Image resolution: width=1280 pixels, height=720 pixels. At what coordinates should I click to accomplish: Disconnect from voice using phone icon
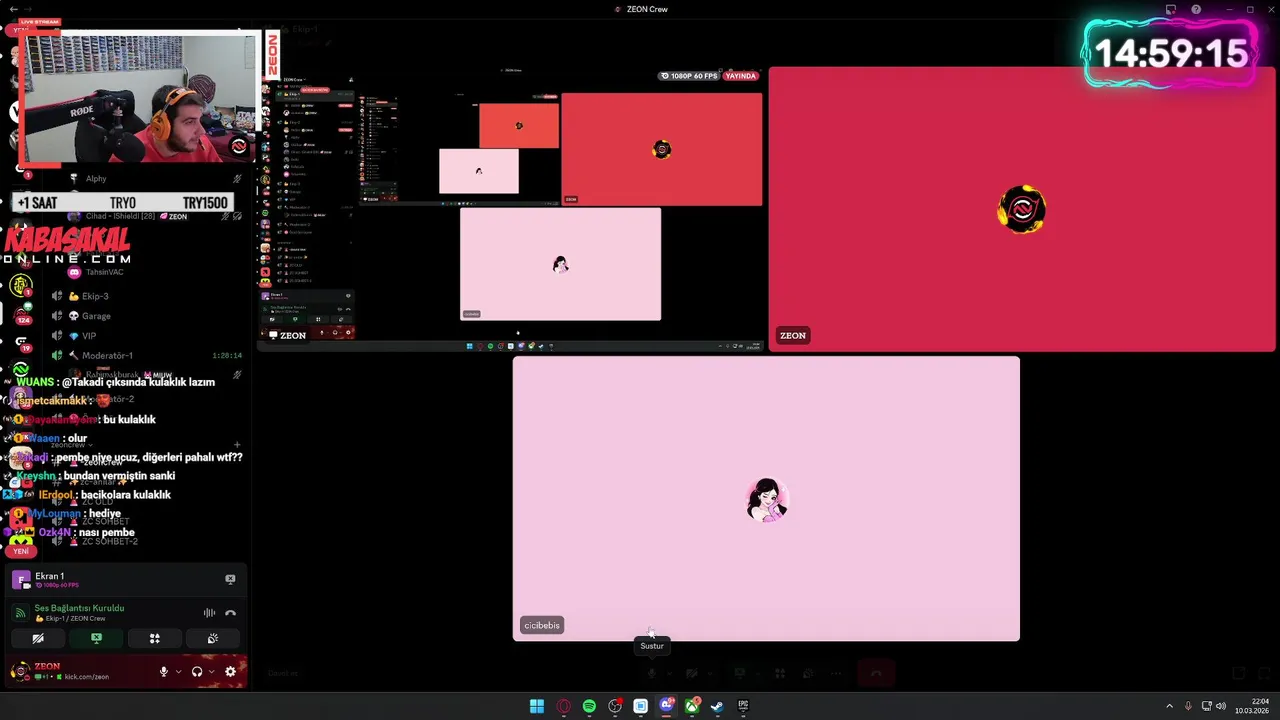pyautogui.click(x=230, y=613)
